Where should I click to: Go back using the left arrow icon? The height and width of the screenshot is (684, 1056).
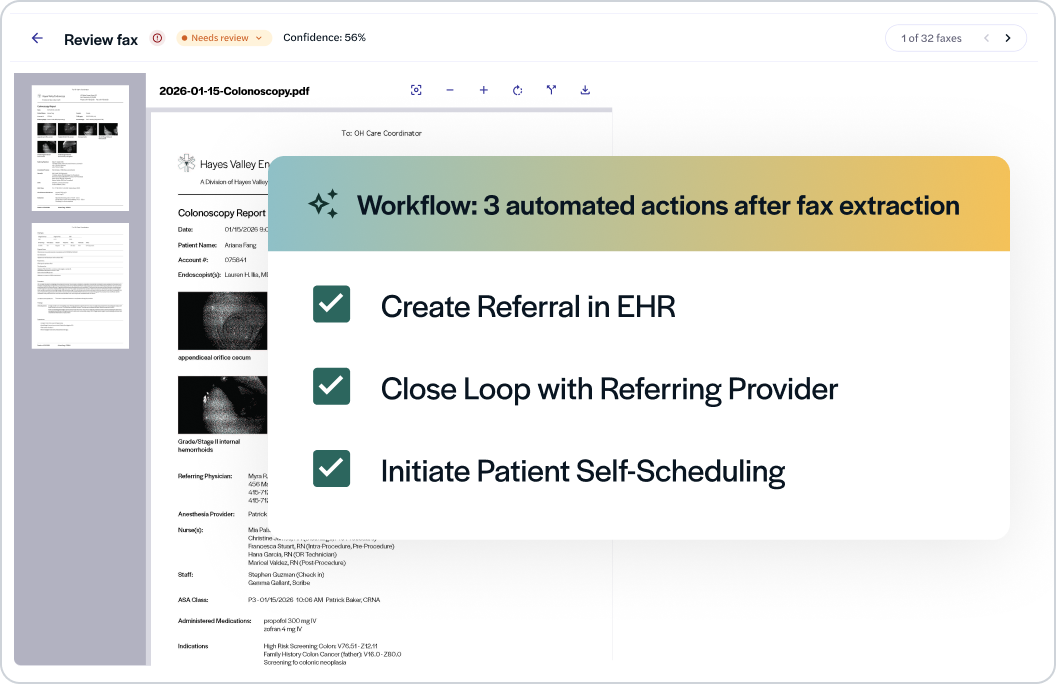pos(37,38)
